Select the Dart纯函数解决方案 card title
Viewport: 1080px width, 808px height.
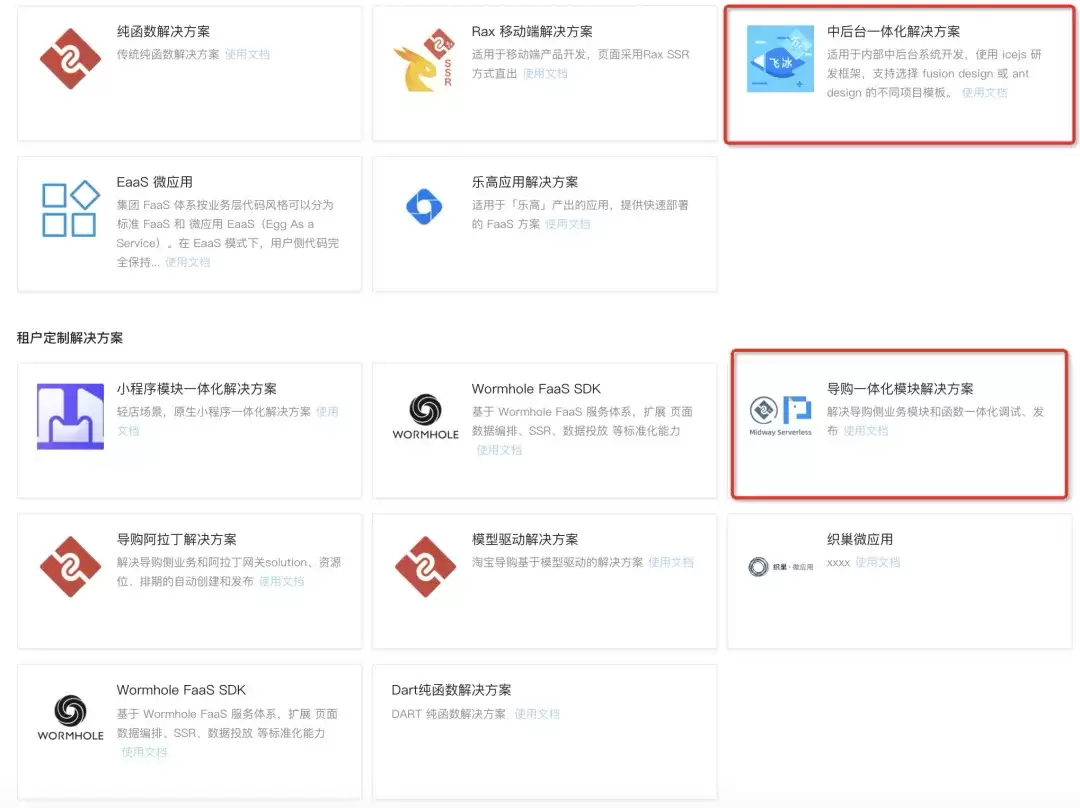click(451, 690)
